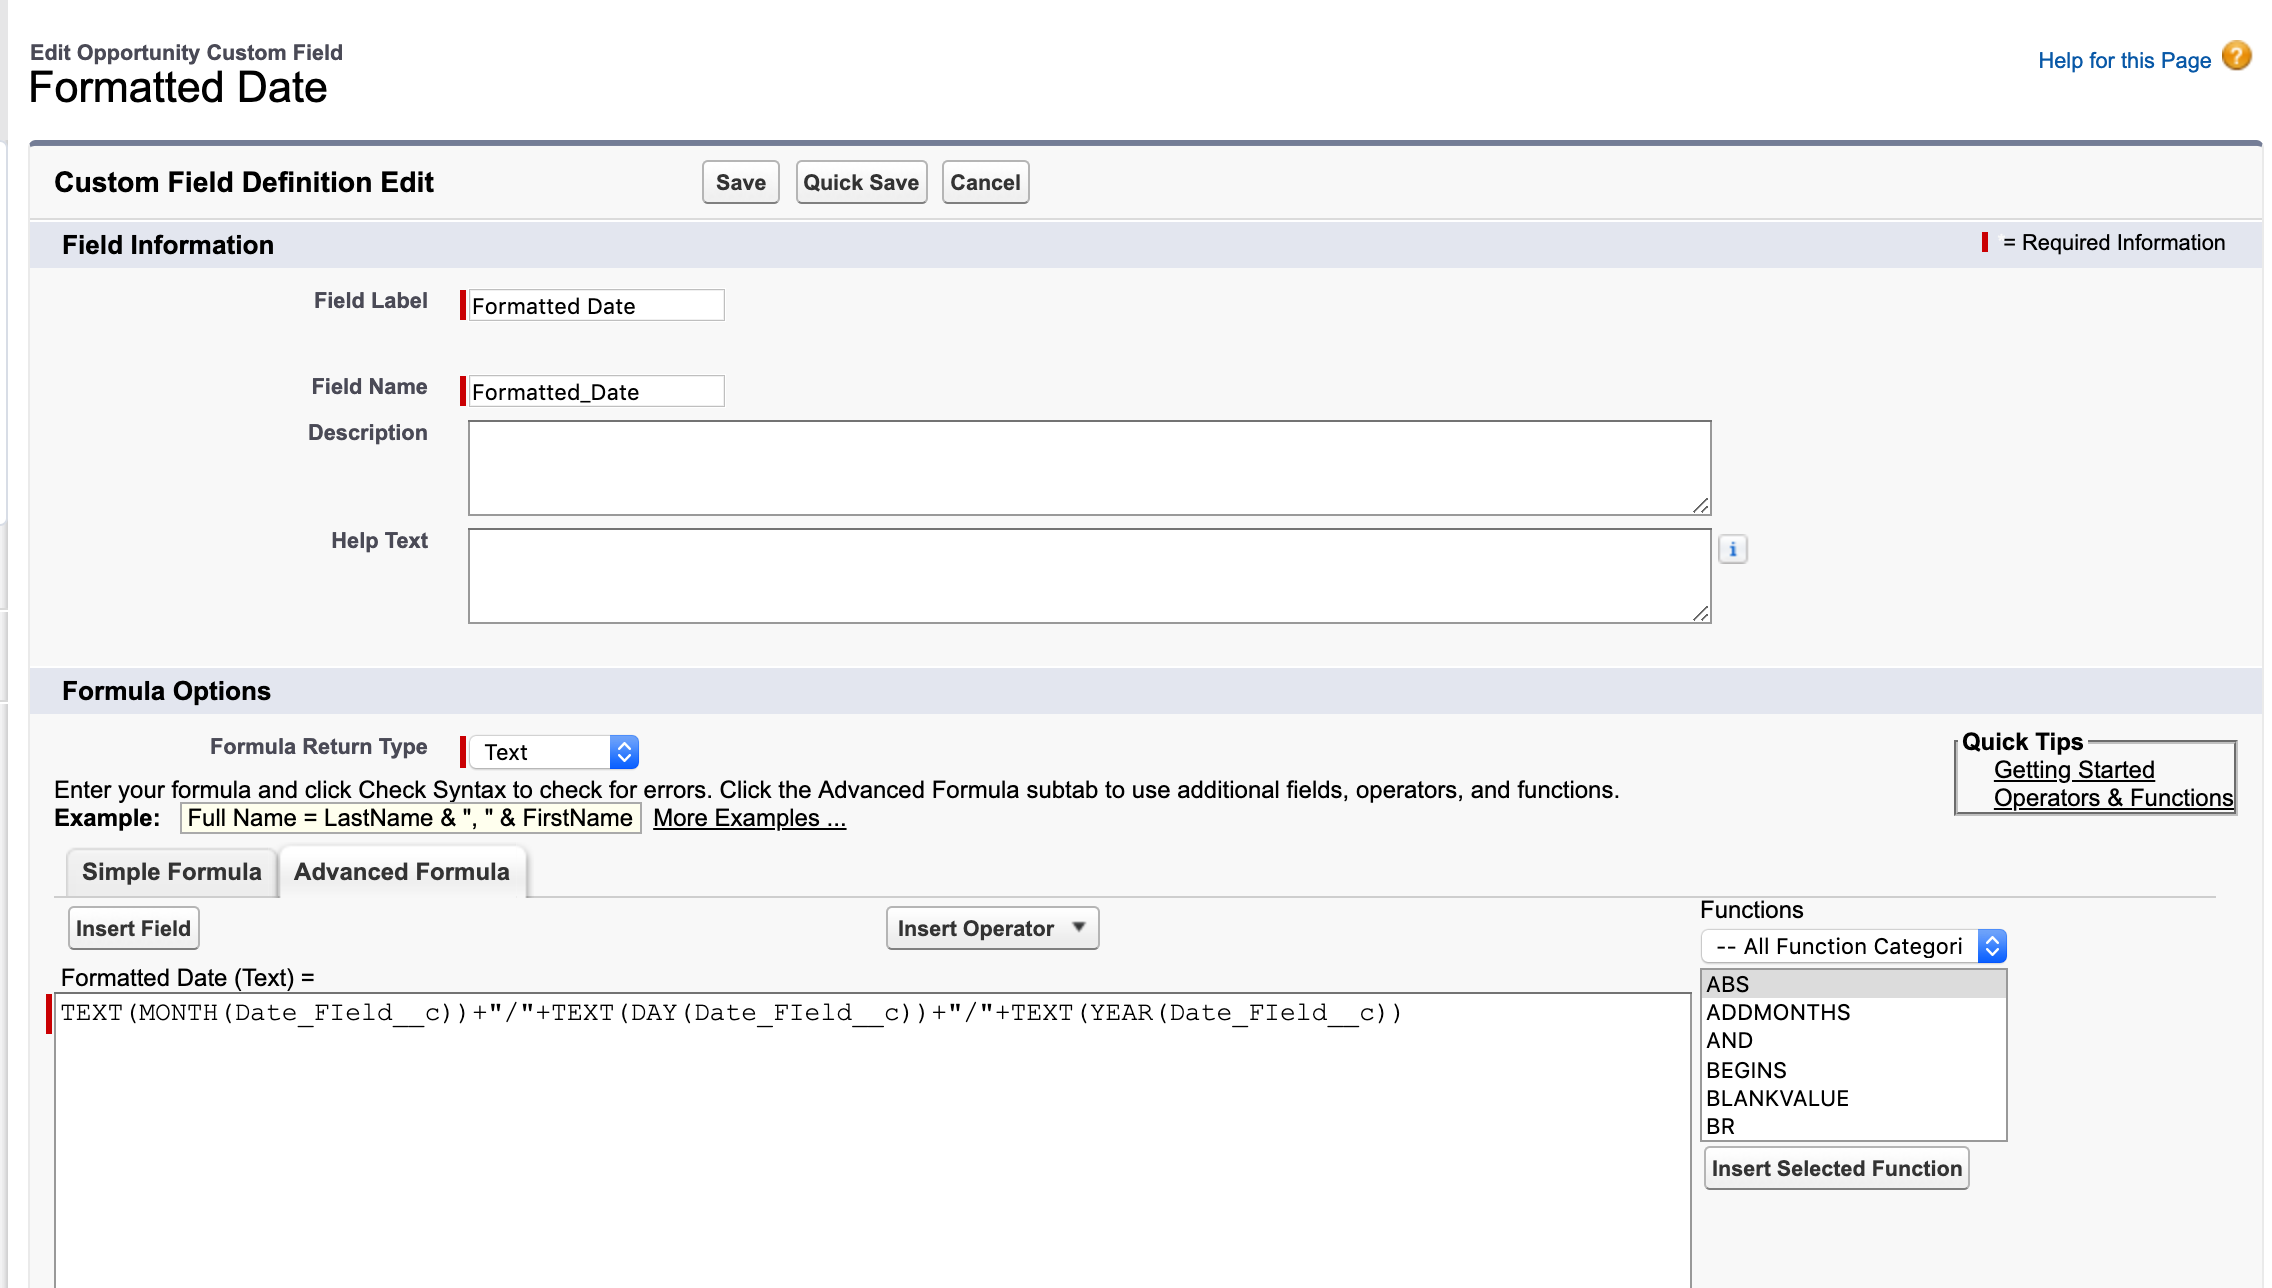The image size is (2272, 1288).
Task: Click into the Description text area
Action: pos(1088,467)
